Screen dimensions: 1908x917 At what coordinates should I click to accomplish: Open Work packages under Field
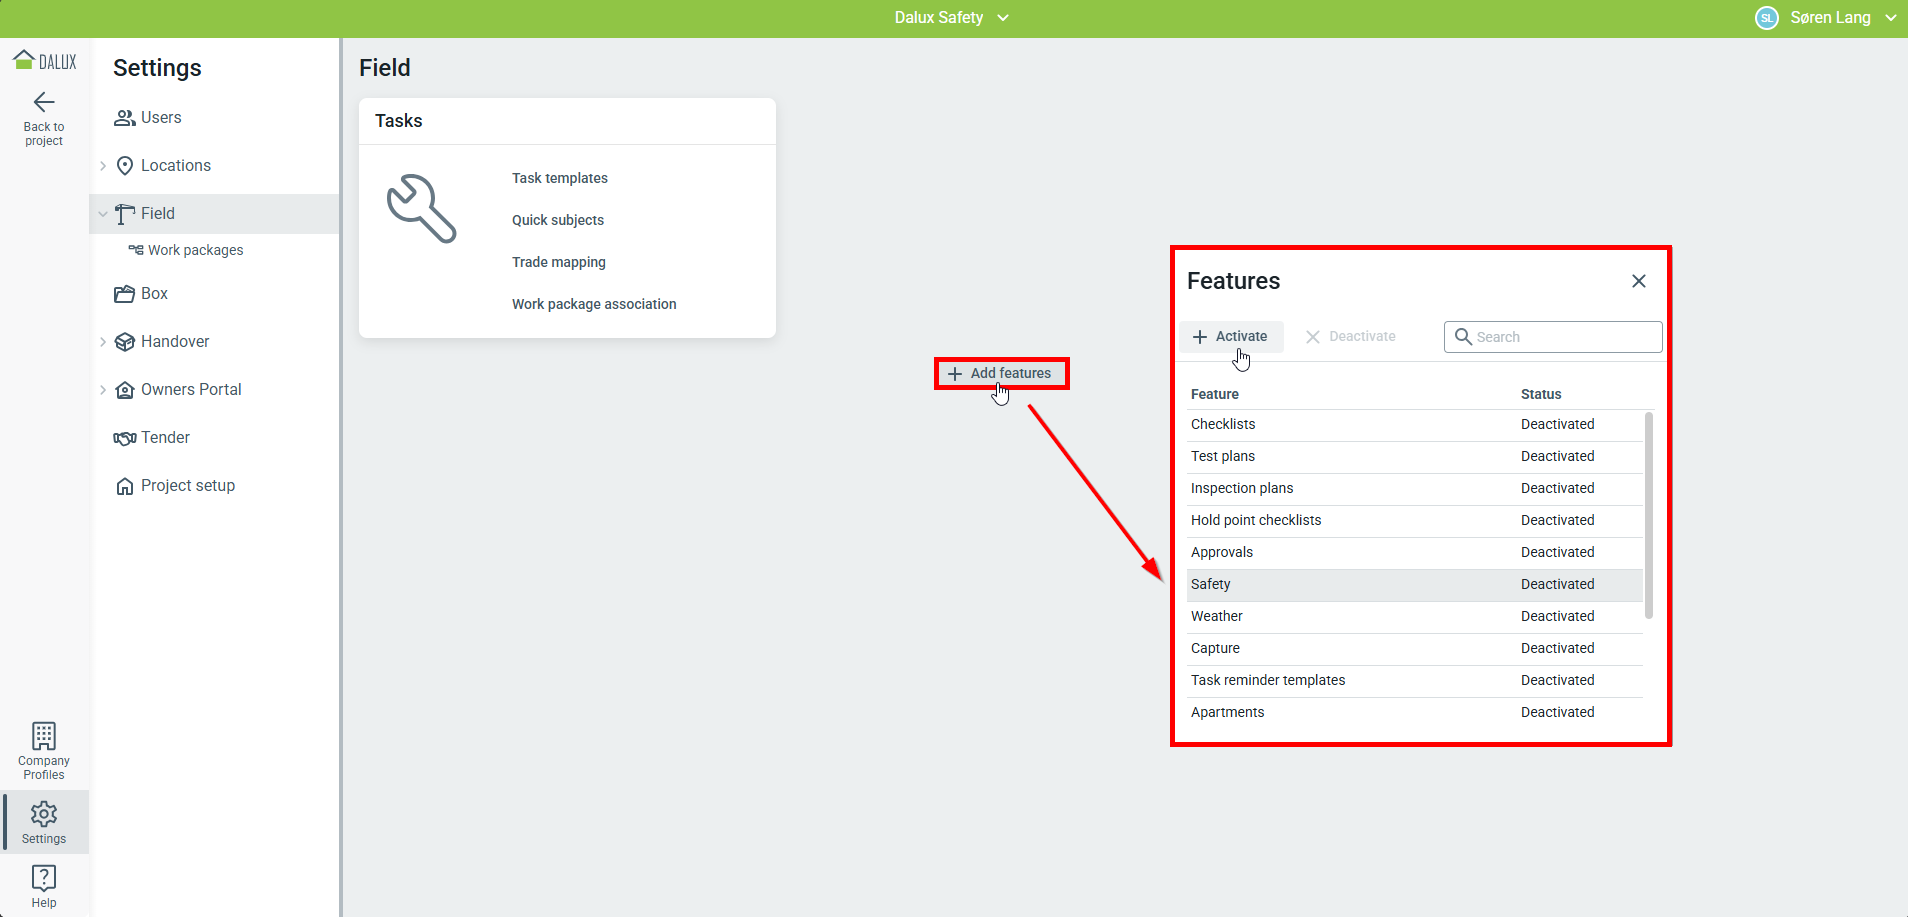[x=195, y=250]
